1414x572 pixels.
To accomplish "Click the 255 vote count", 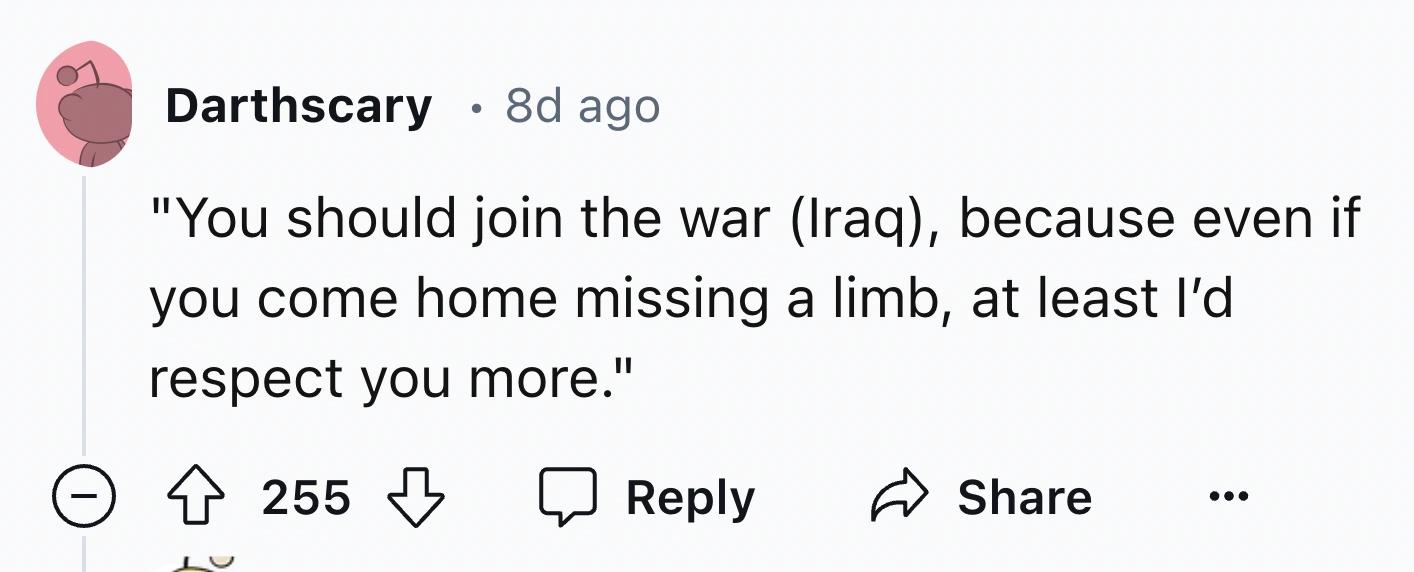I will tap(306, 497).
